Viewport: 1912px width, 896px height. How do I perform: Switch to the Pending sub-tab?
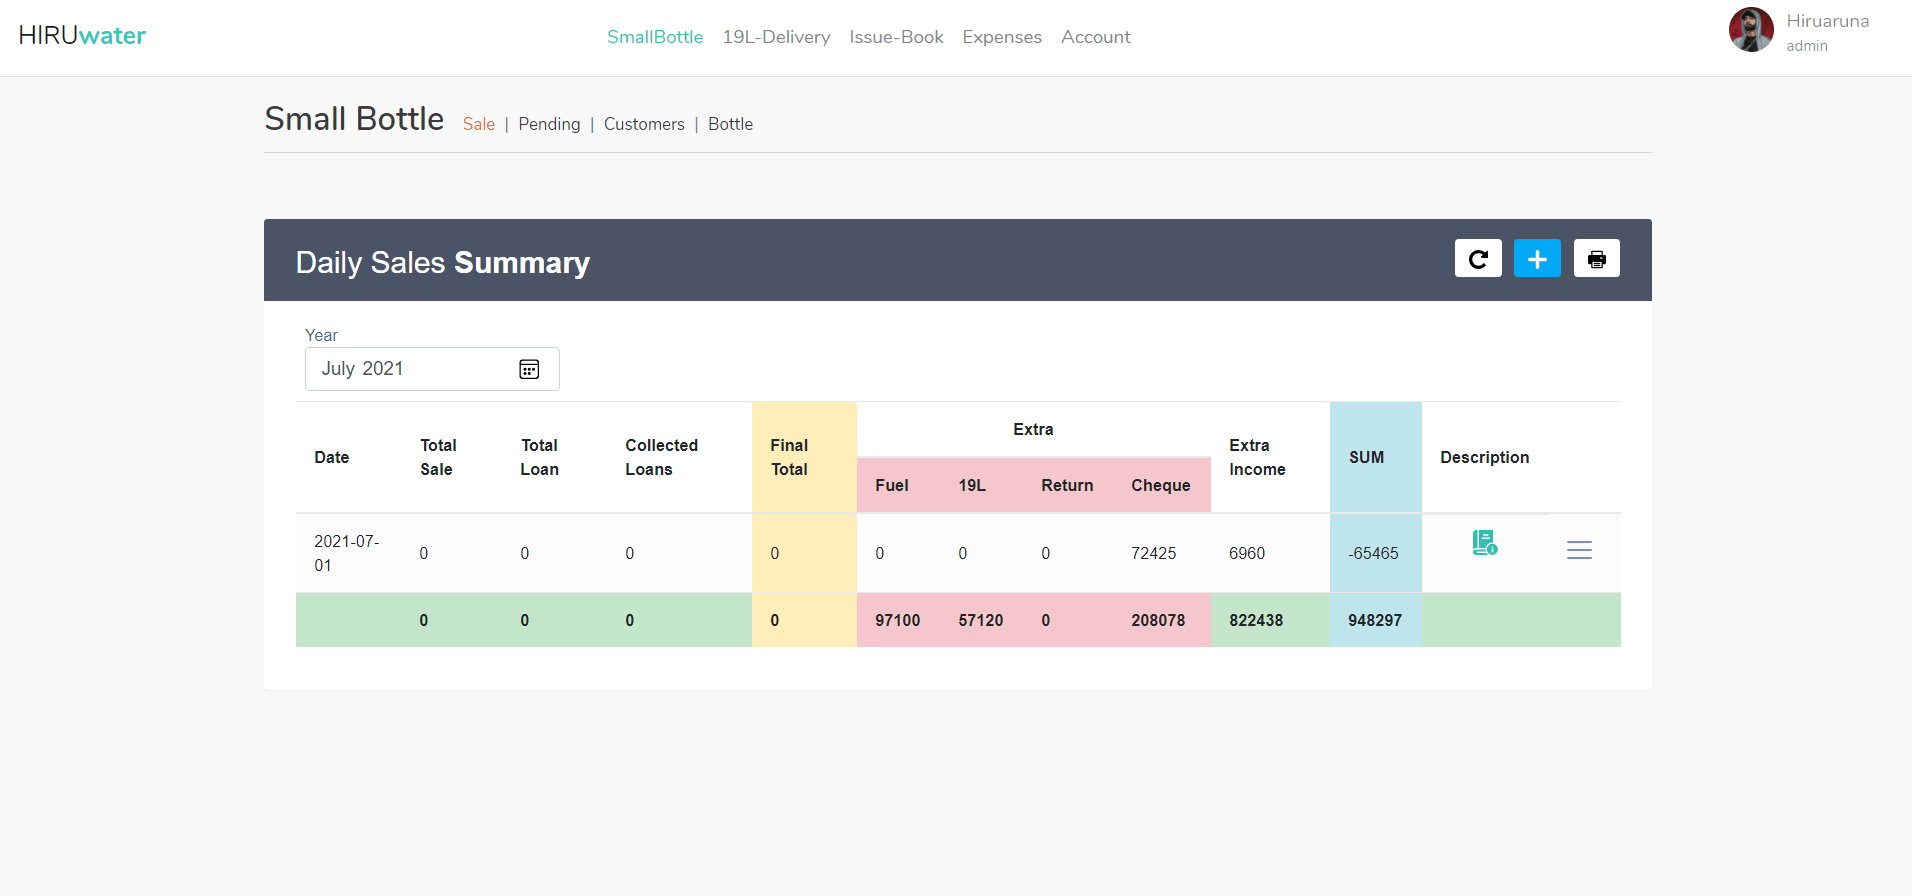coord(549,124)
